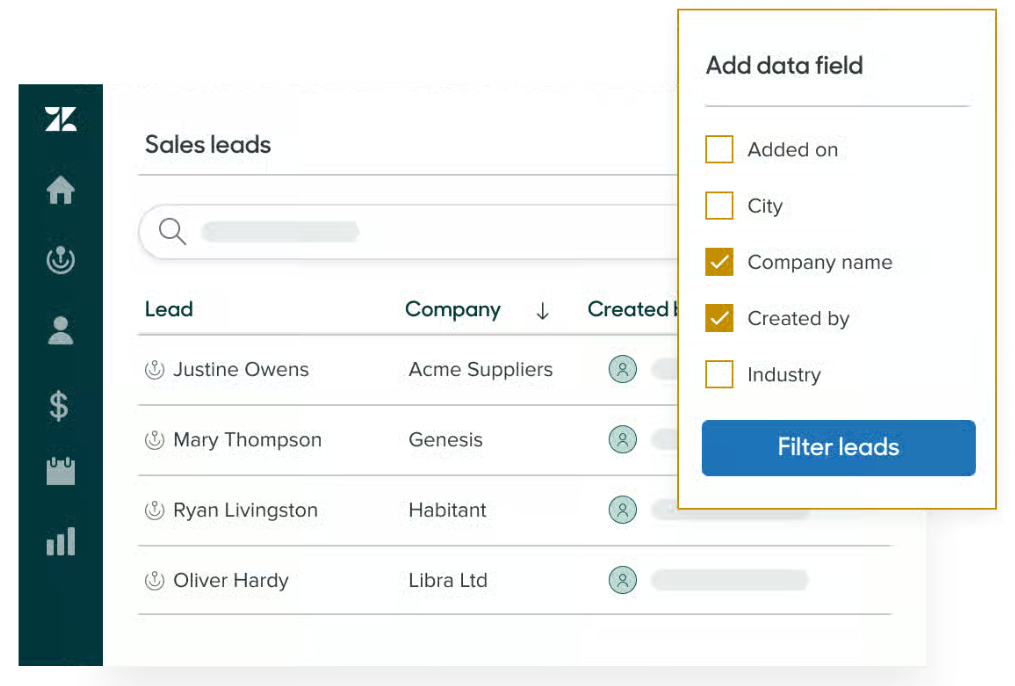Click lead icon beside Oliver Hardy
This screenshot has width=1015, height=686.
(x=155, y=581)
